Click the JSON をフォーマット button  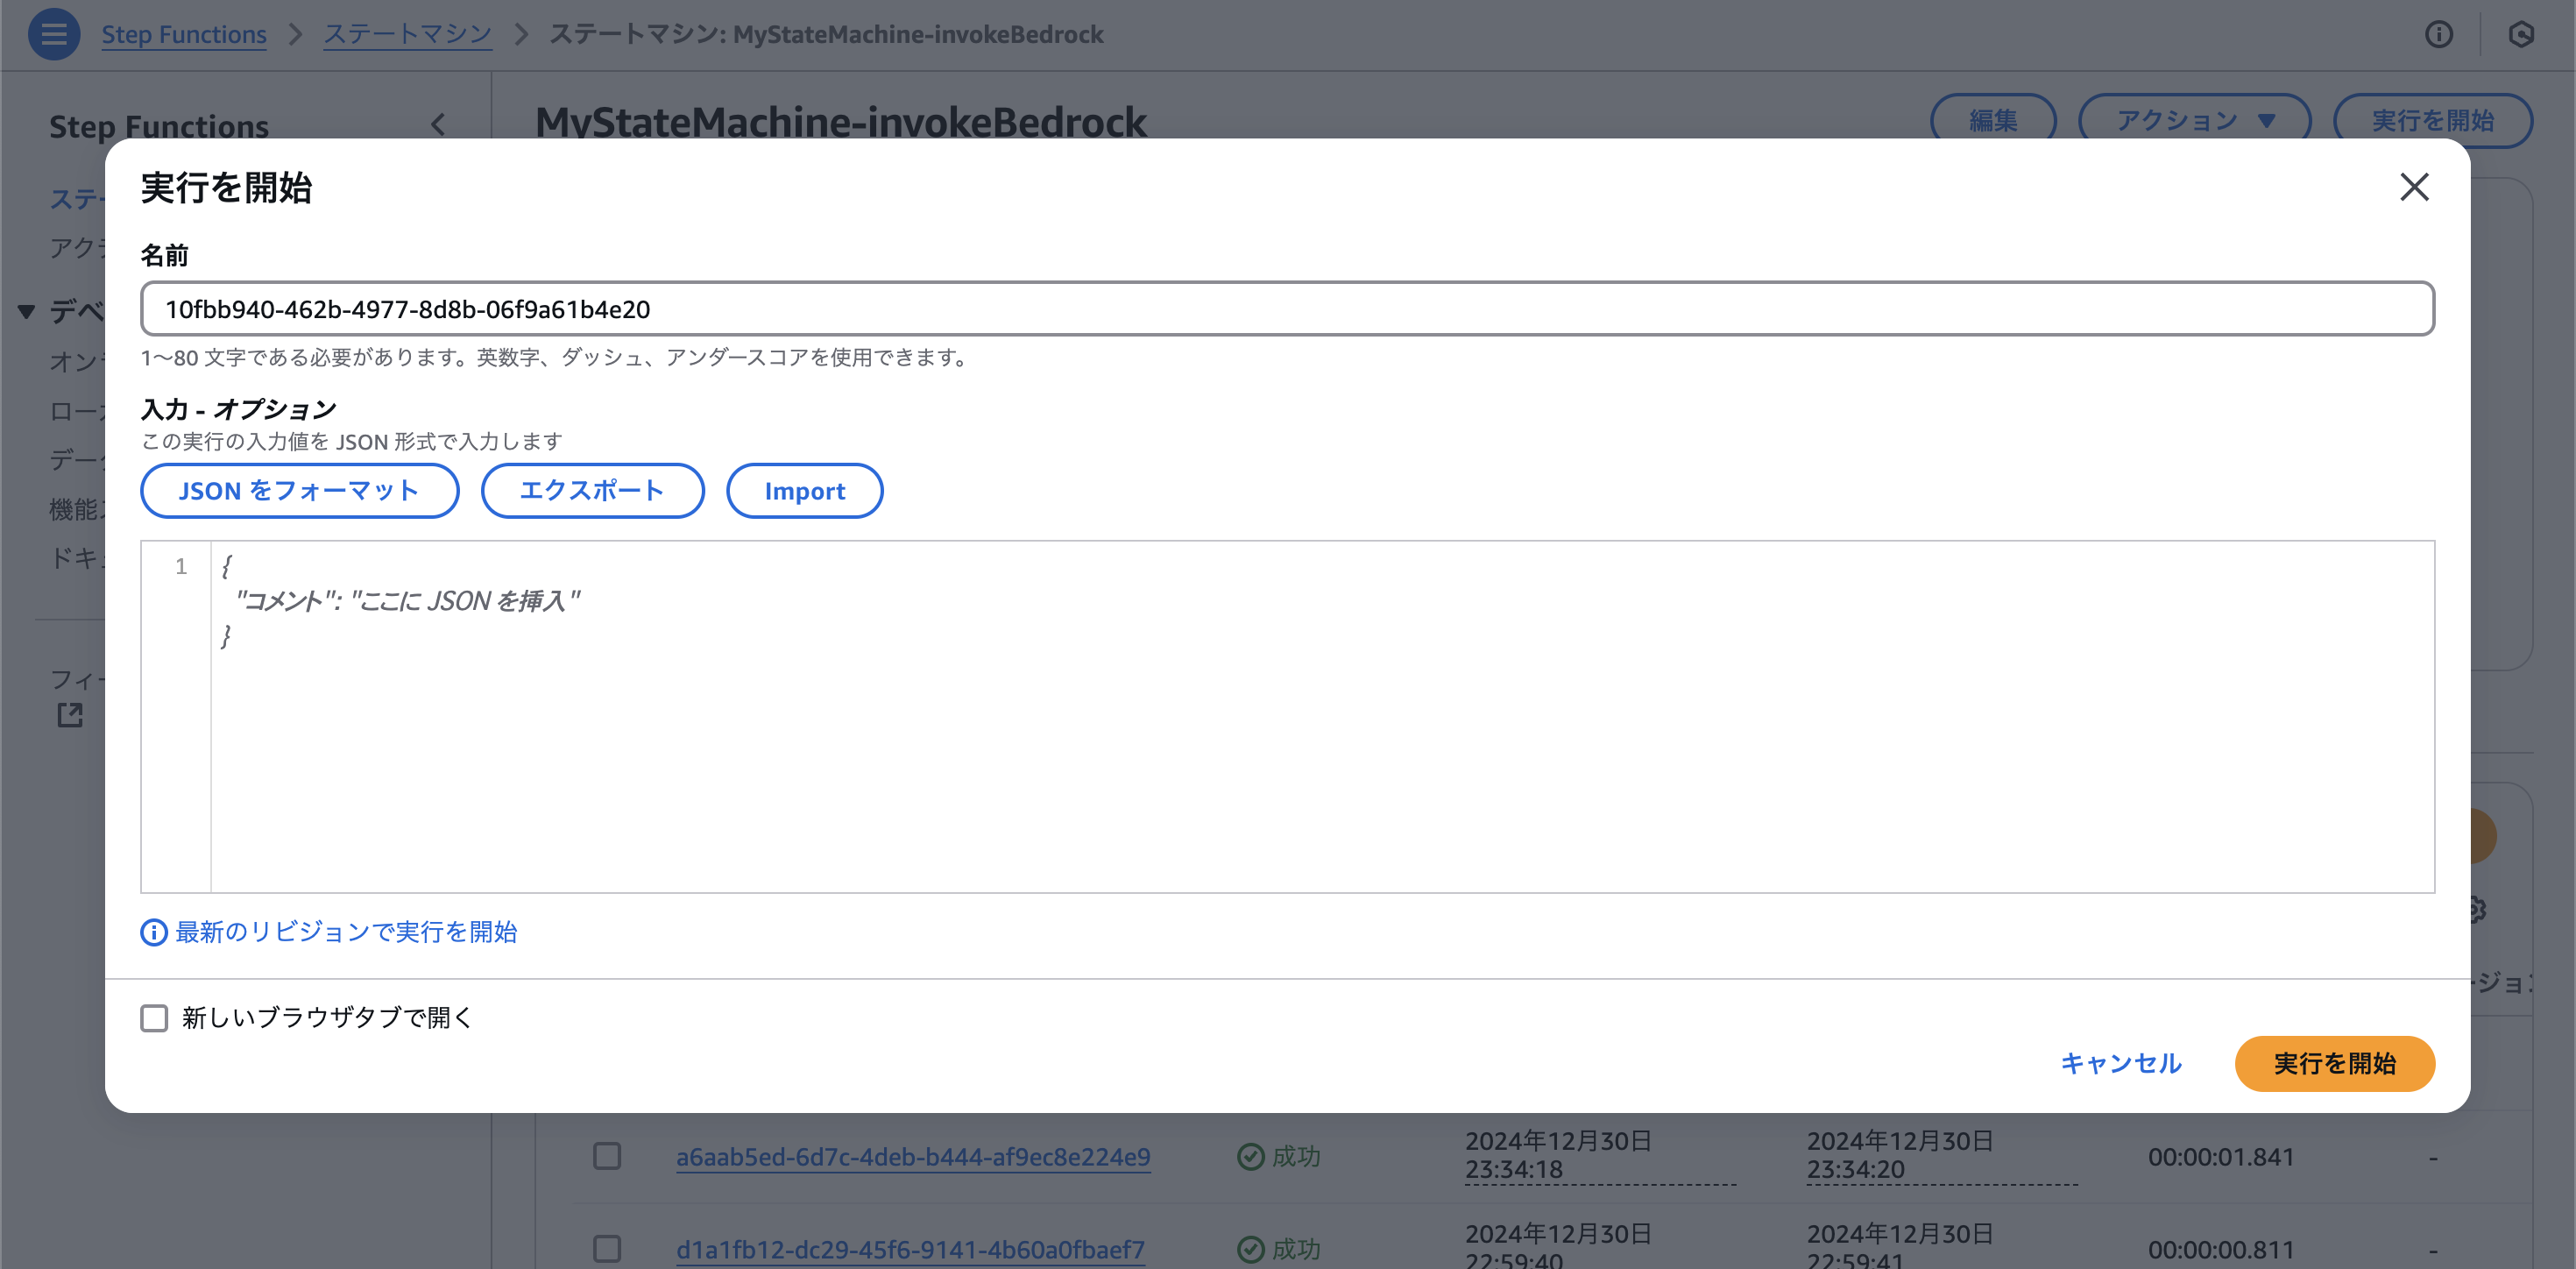(299, 491)
